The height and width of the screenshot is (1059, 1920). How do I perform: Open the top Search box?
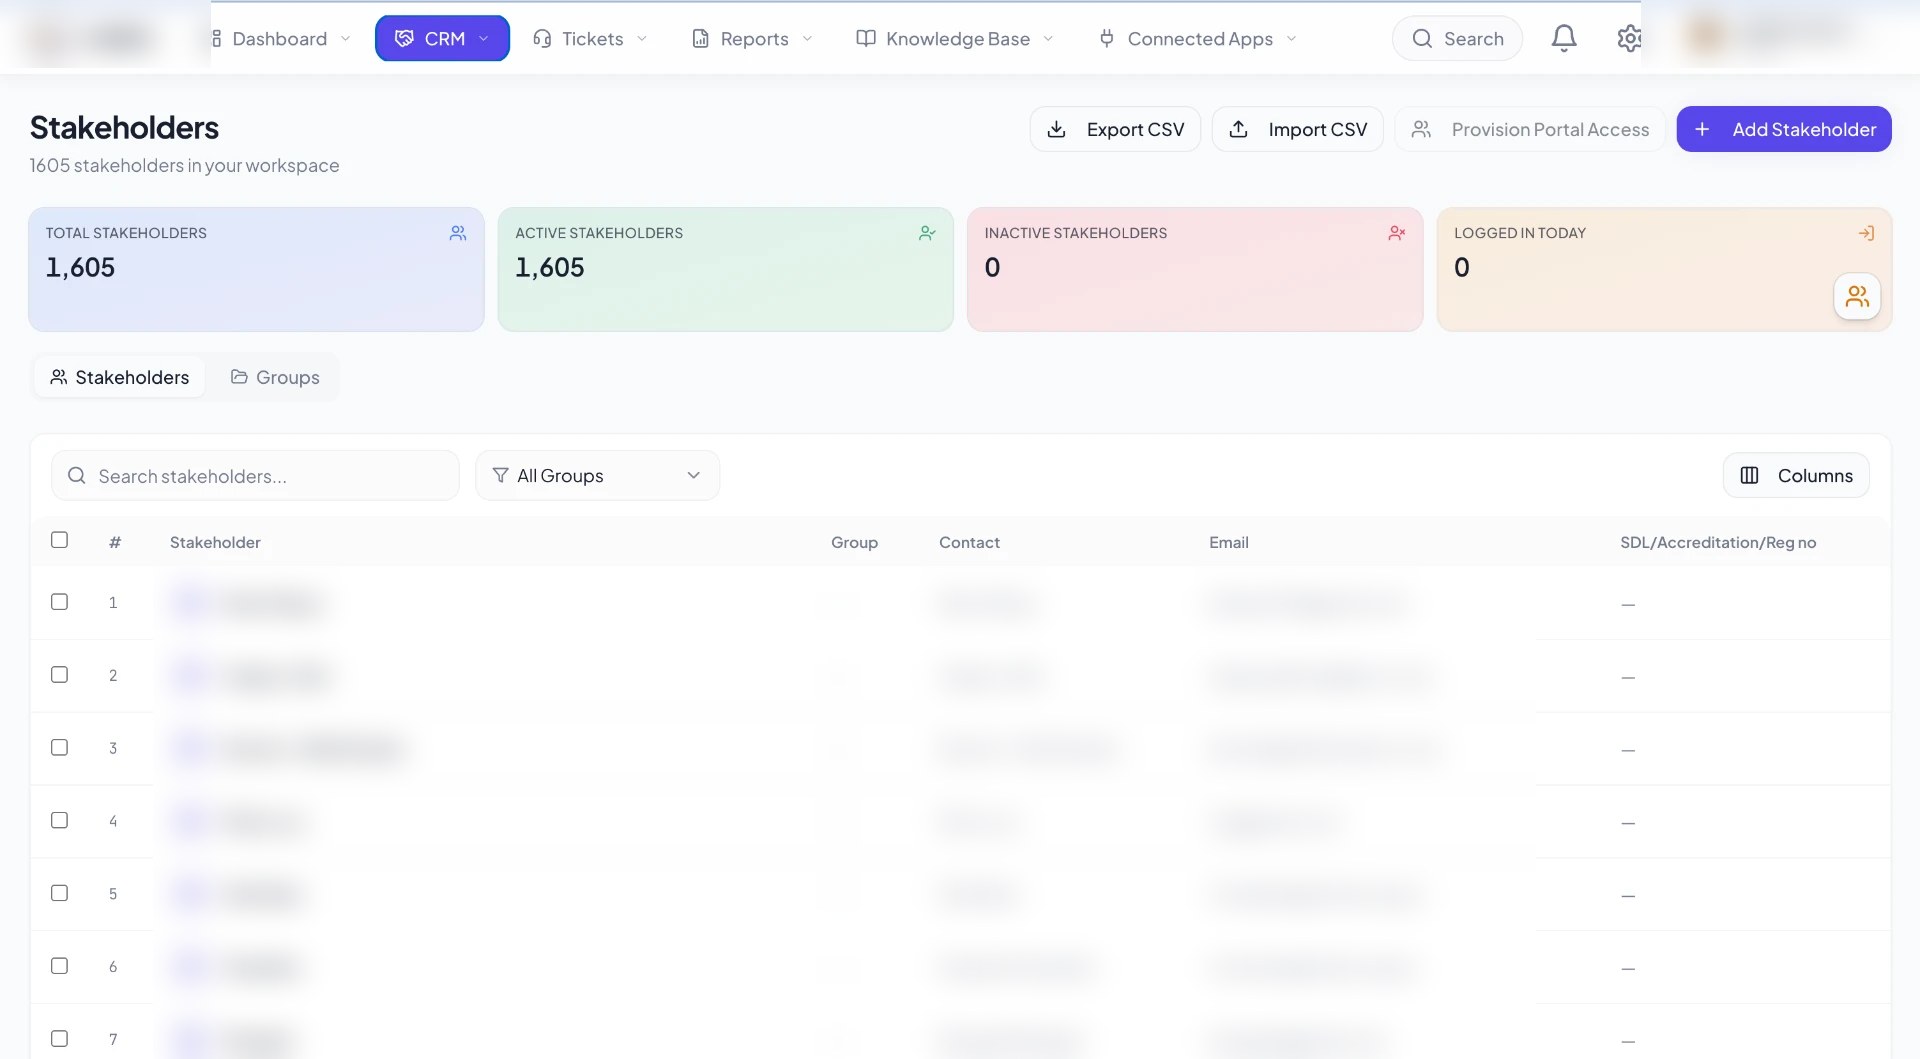[1457, 38]
